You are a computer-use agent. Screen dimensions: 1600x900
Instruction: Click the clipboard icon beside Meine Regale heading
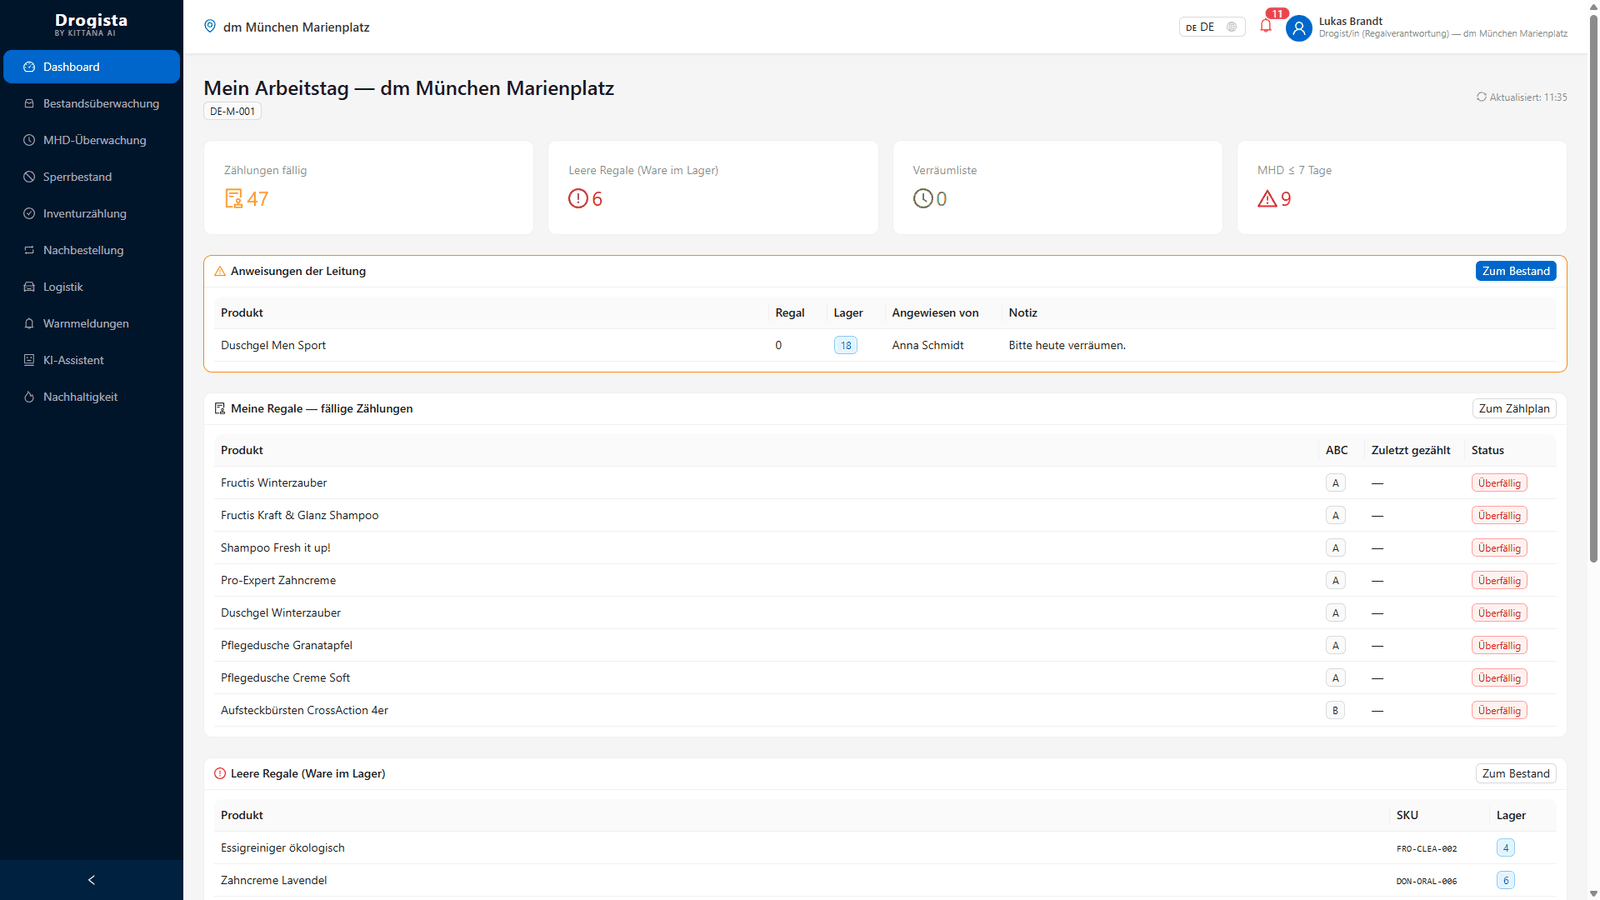tap(220, 408)
